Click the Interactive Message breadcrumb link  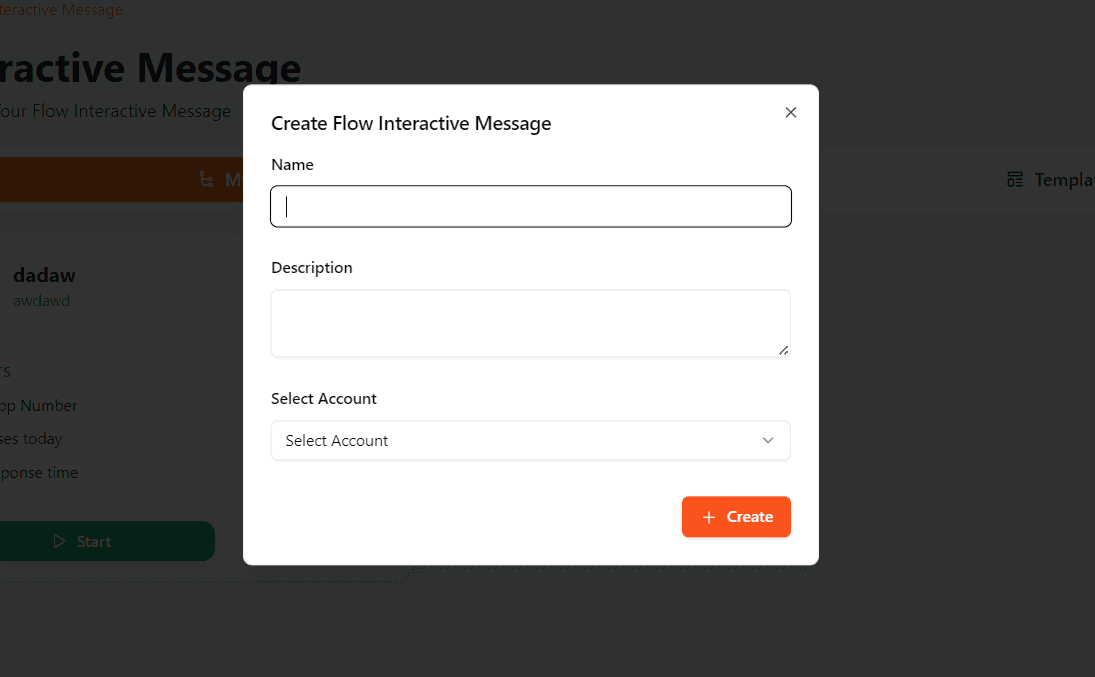(x=61, y=9)
